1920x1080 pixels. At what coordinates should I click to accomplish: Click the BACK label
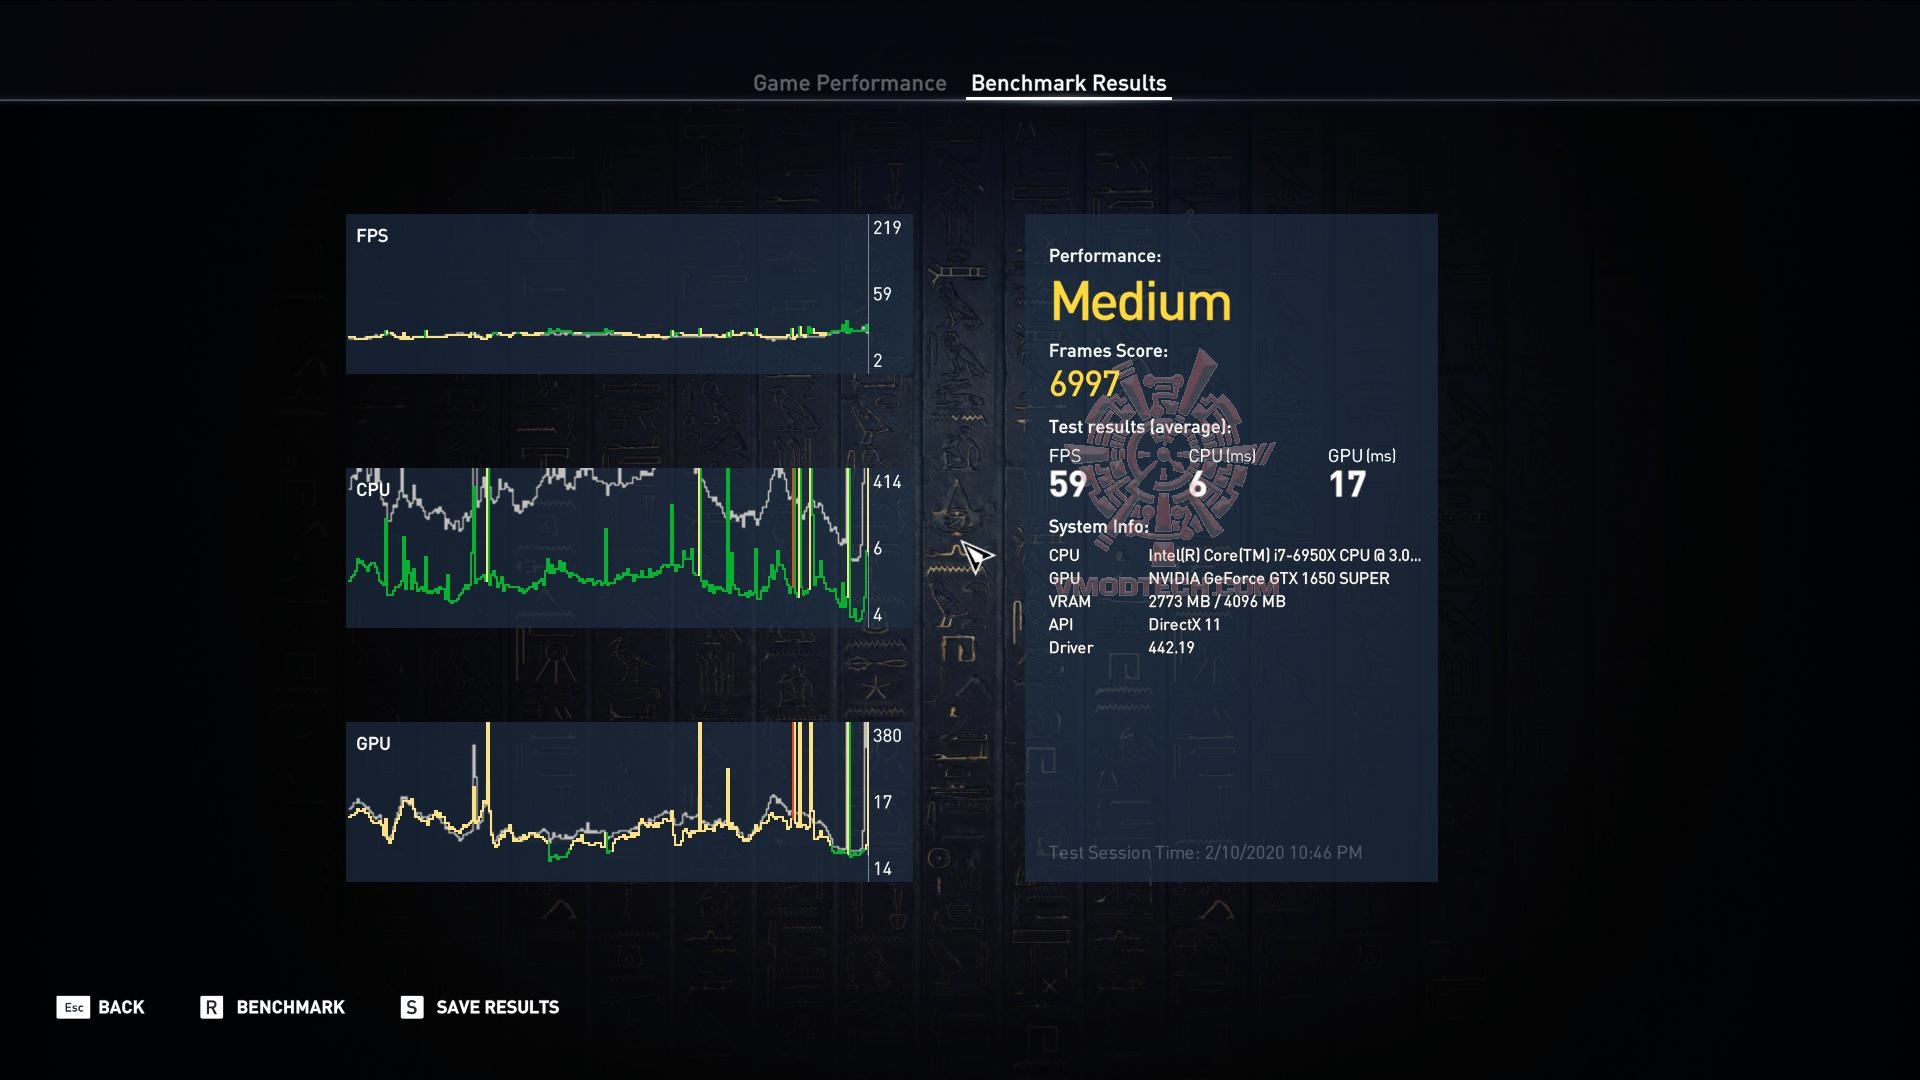coord(121,1007)
